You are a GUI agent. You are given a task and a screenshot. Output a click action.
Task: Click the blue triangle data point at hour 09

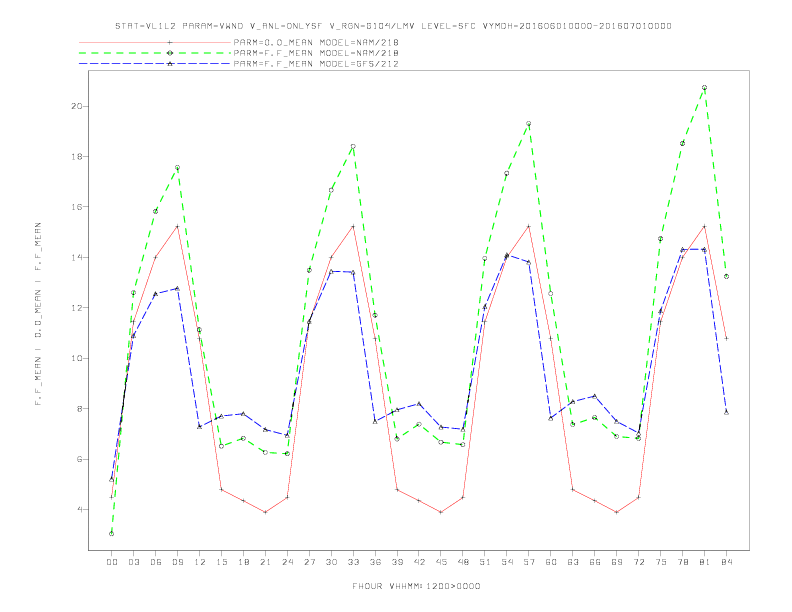coord(178,288)
